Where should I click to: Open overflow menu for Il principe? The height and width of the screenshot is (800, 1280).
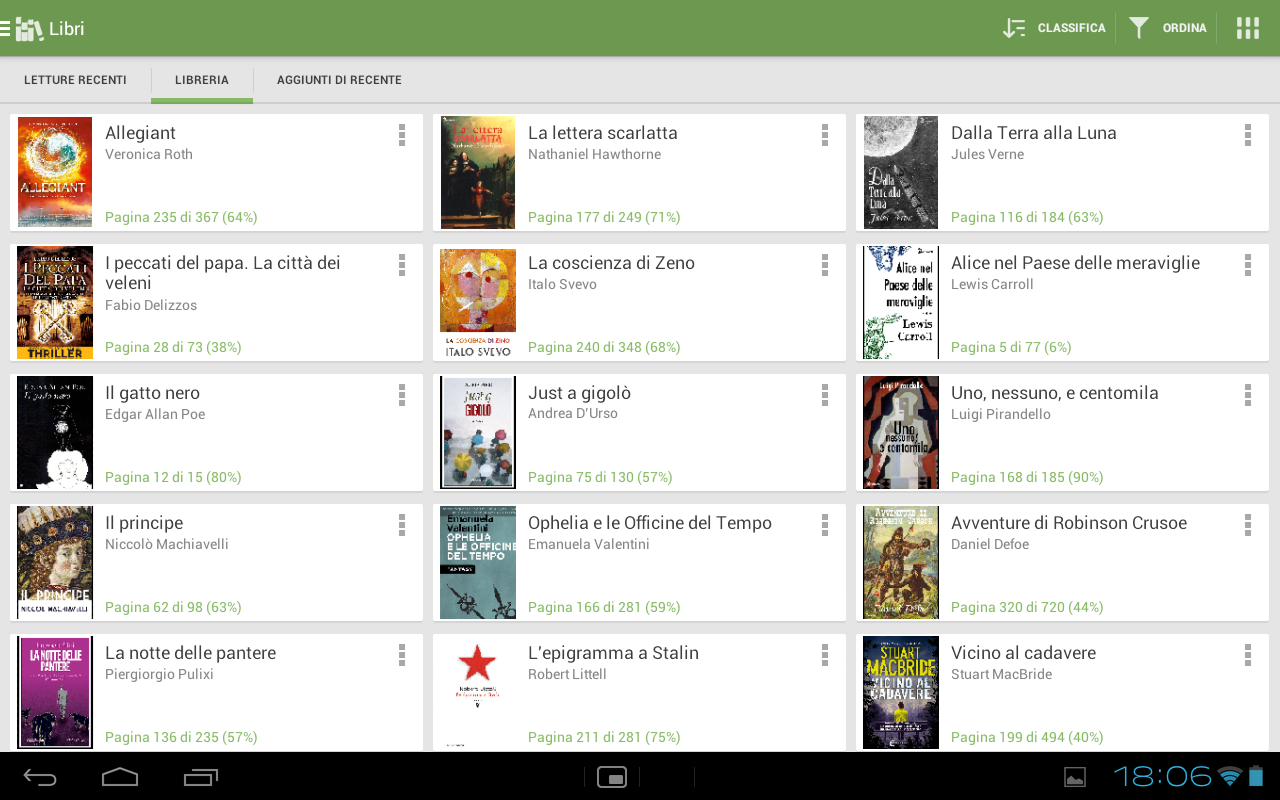(402, 525)
